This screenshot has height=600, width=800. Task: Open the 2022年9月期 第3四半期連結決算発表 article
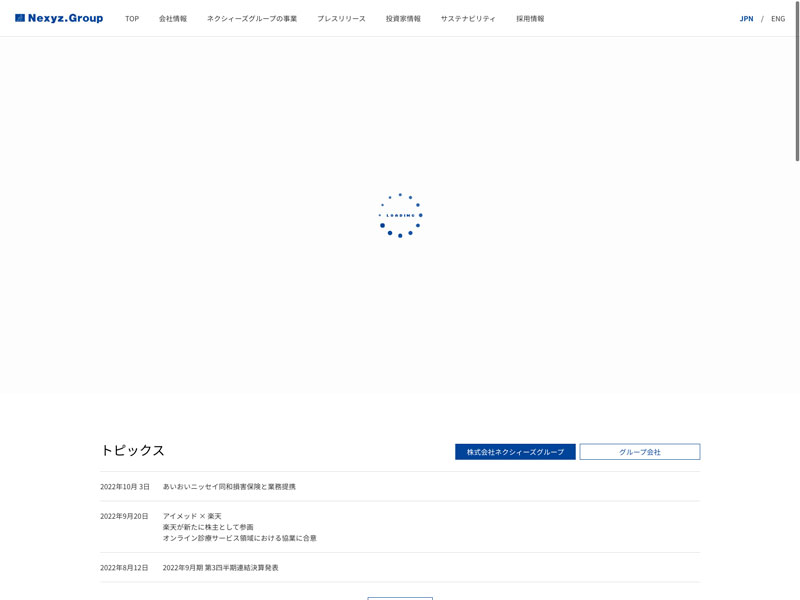click(x=221, y=568)
